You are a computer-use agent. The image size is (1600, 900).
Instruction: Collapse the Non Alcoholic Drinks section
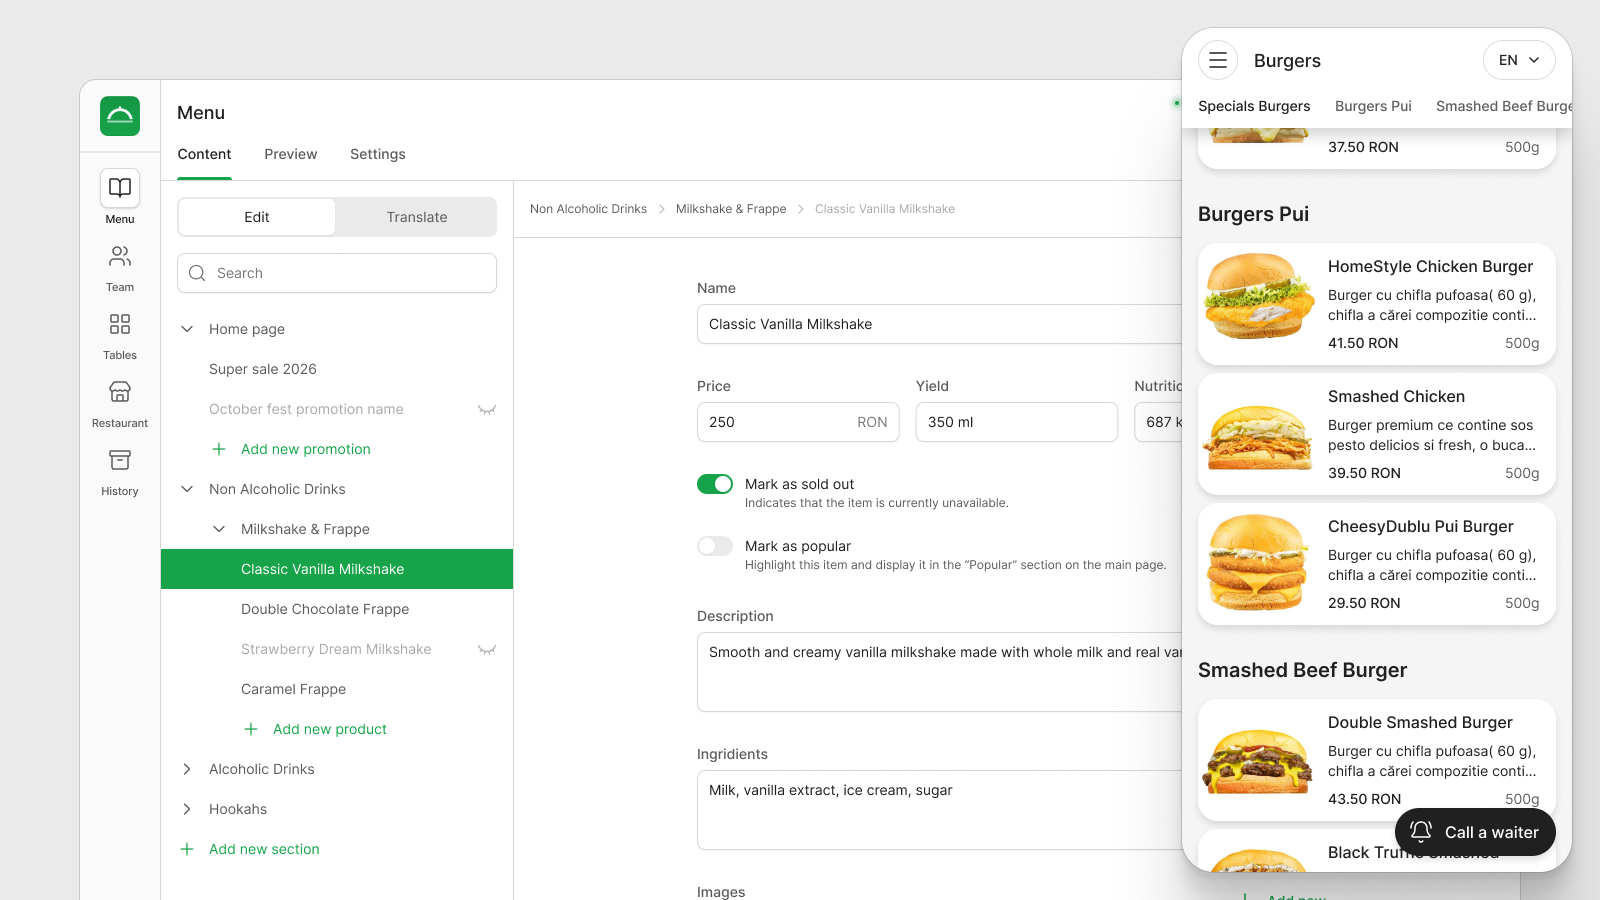(x=187, y=489)
